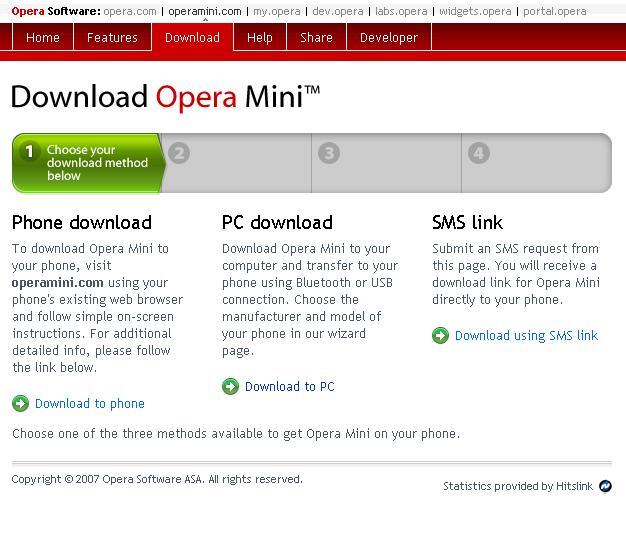Click 'Choose your download method below' step label
The image size is (626, 533).
point(97,162)
